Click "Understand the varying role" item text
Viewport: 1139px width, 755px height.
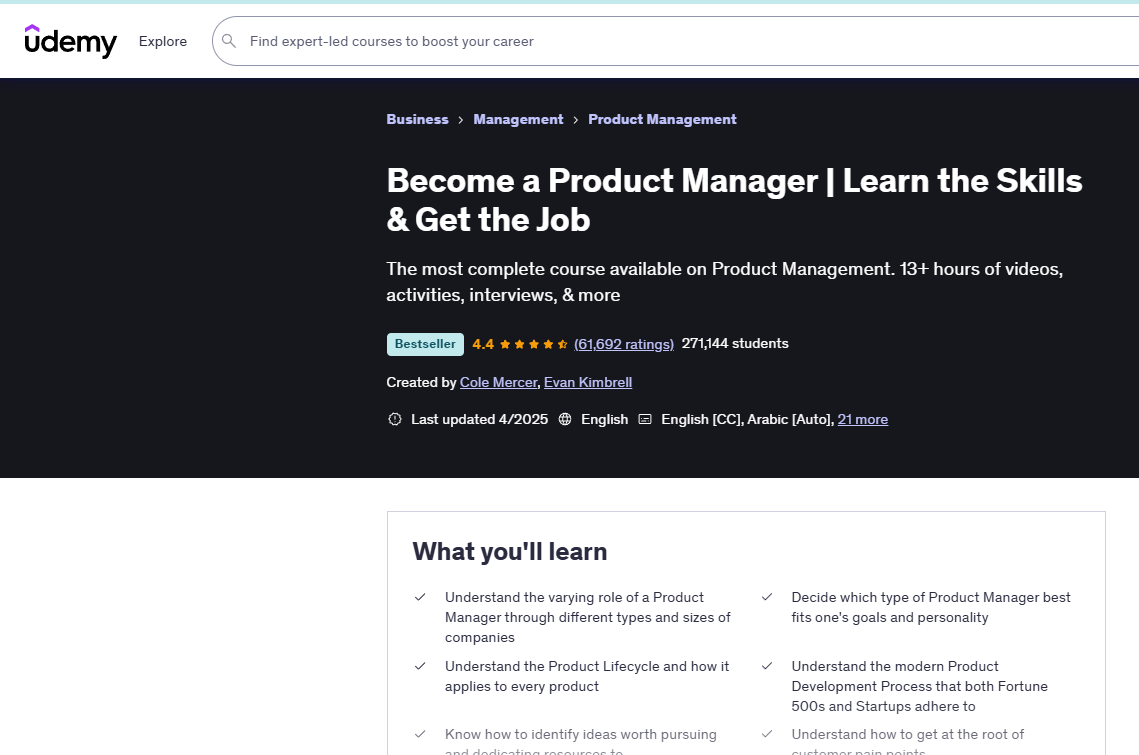coord(588,617)
